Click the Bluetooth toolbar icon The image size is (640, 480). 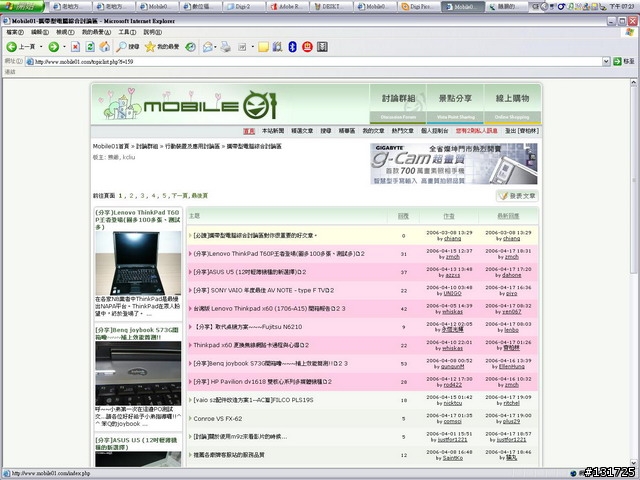click(x=292, y=47)
